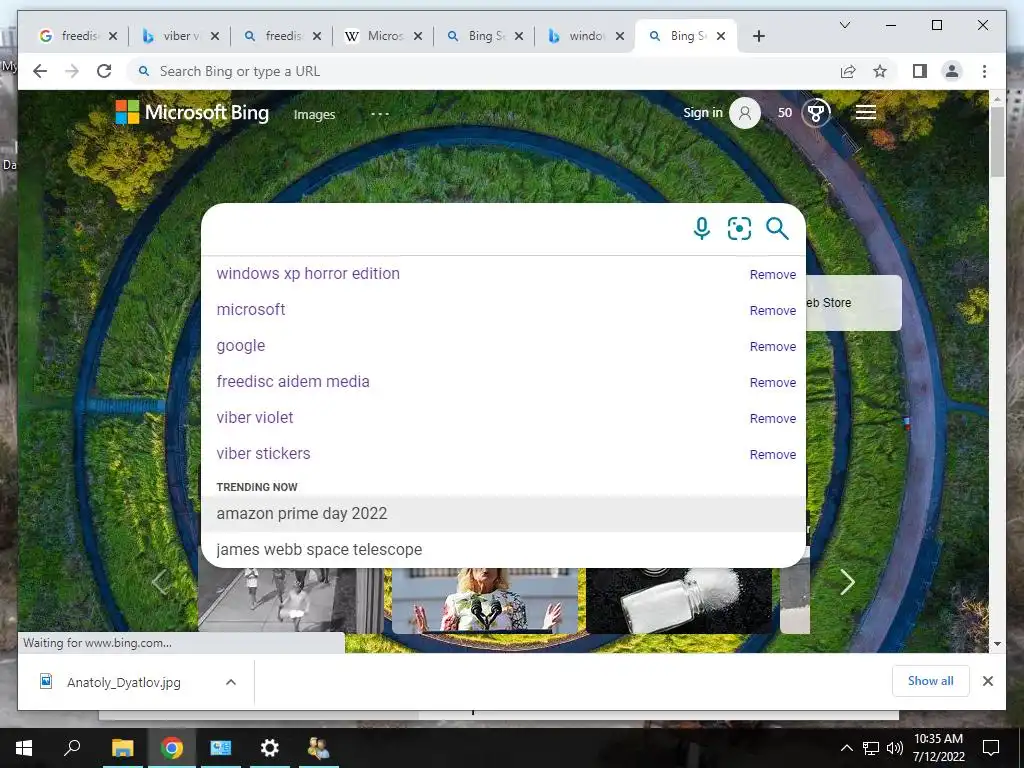Image resolution: width=1024 pixels, height=768 pixels.
Task: Click Show all downloads button
Action: coord(930,680)
